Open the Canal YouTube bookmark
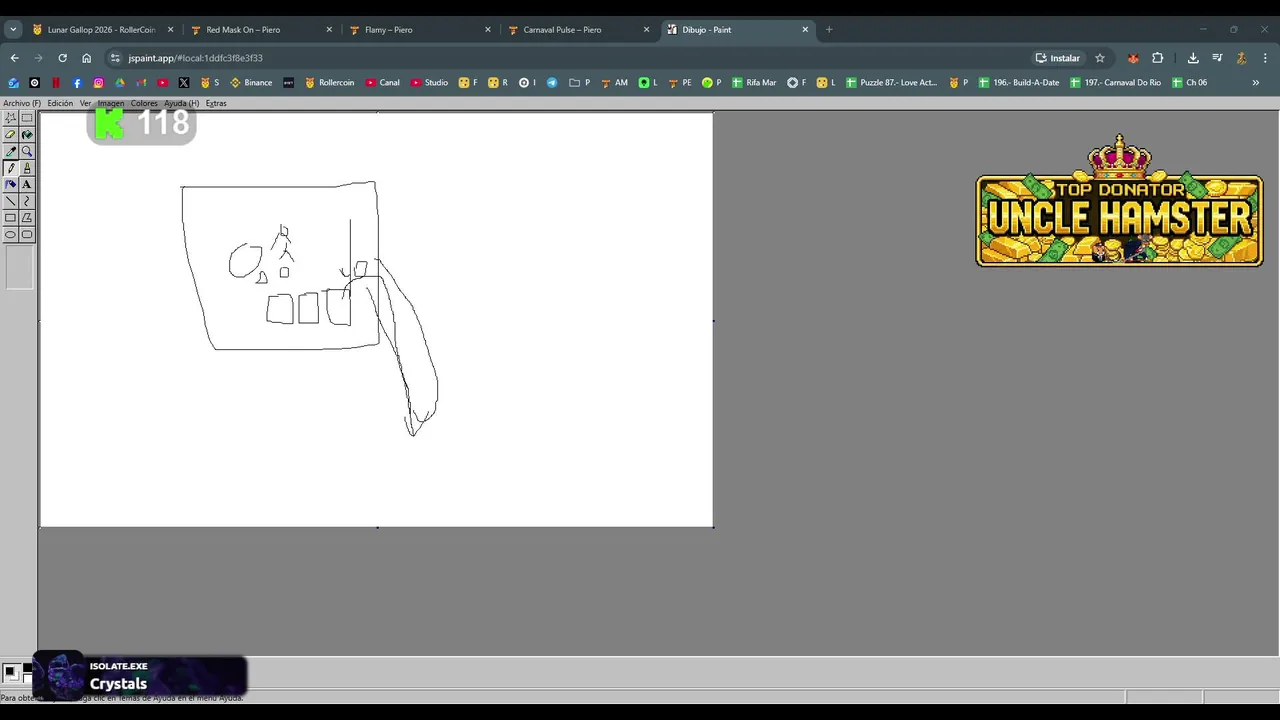The height and width of the screenshot is (720, 1280). tap(382, 82)
